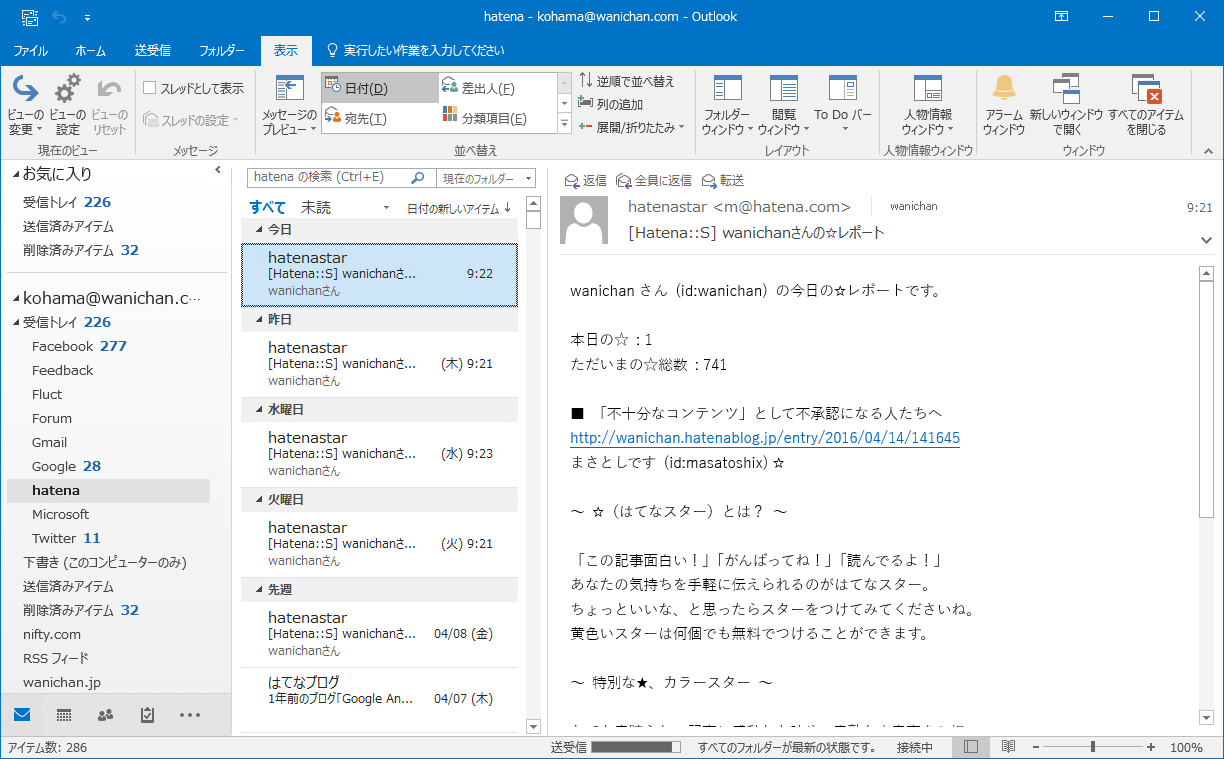Screen dimensions: 1224x759
Task: Collapse the 先週 message group
Action: coord(260,590)
